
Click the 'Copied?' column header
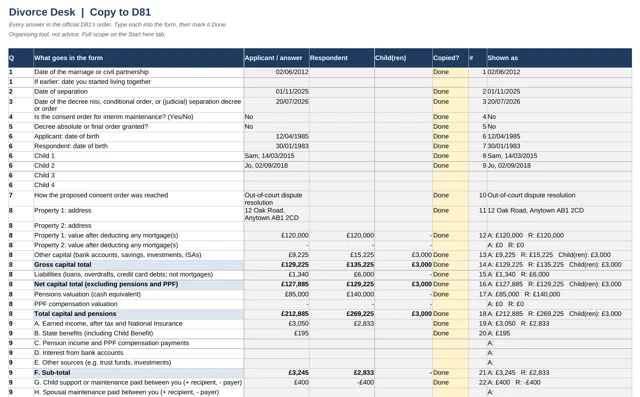[450, 58]
